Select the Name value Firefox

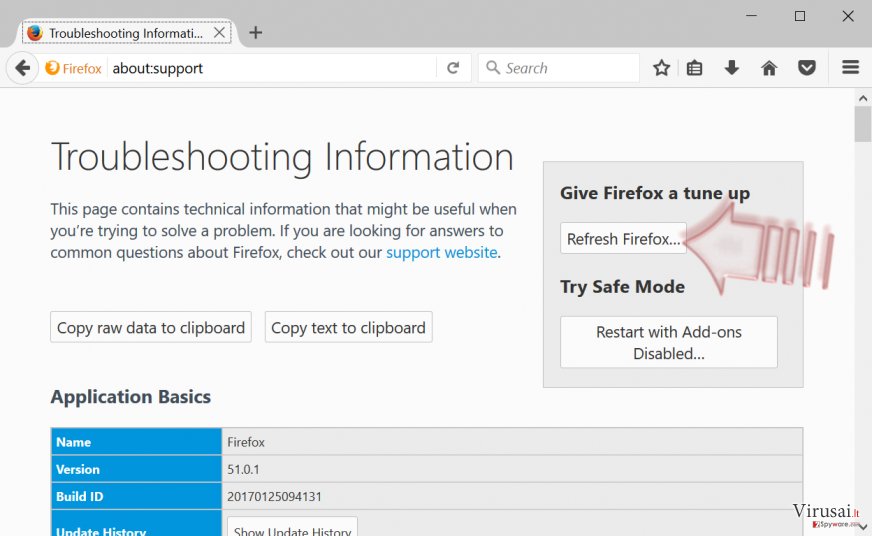pyautogui.click(x=246, y=442)
